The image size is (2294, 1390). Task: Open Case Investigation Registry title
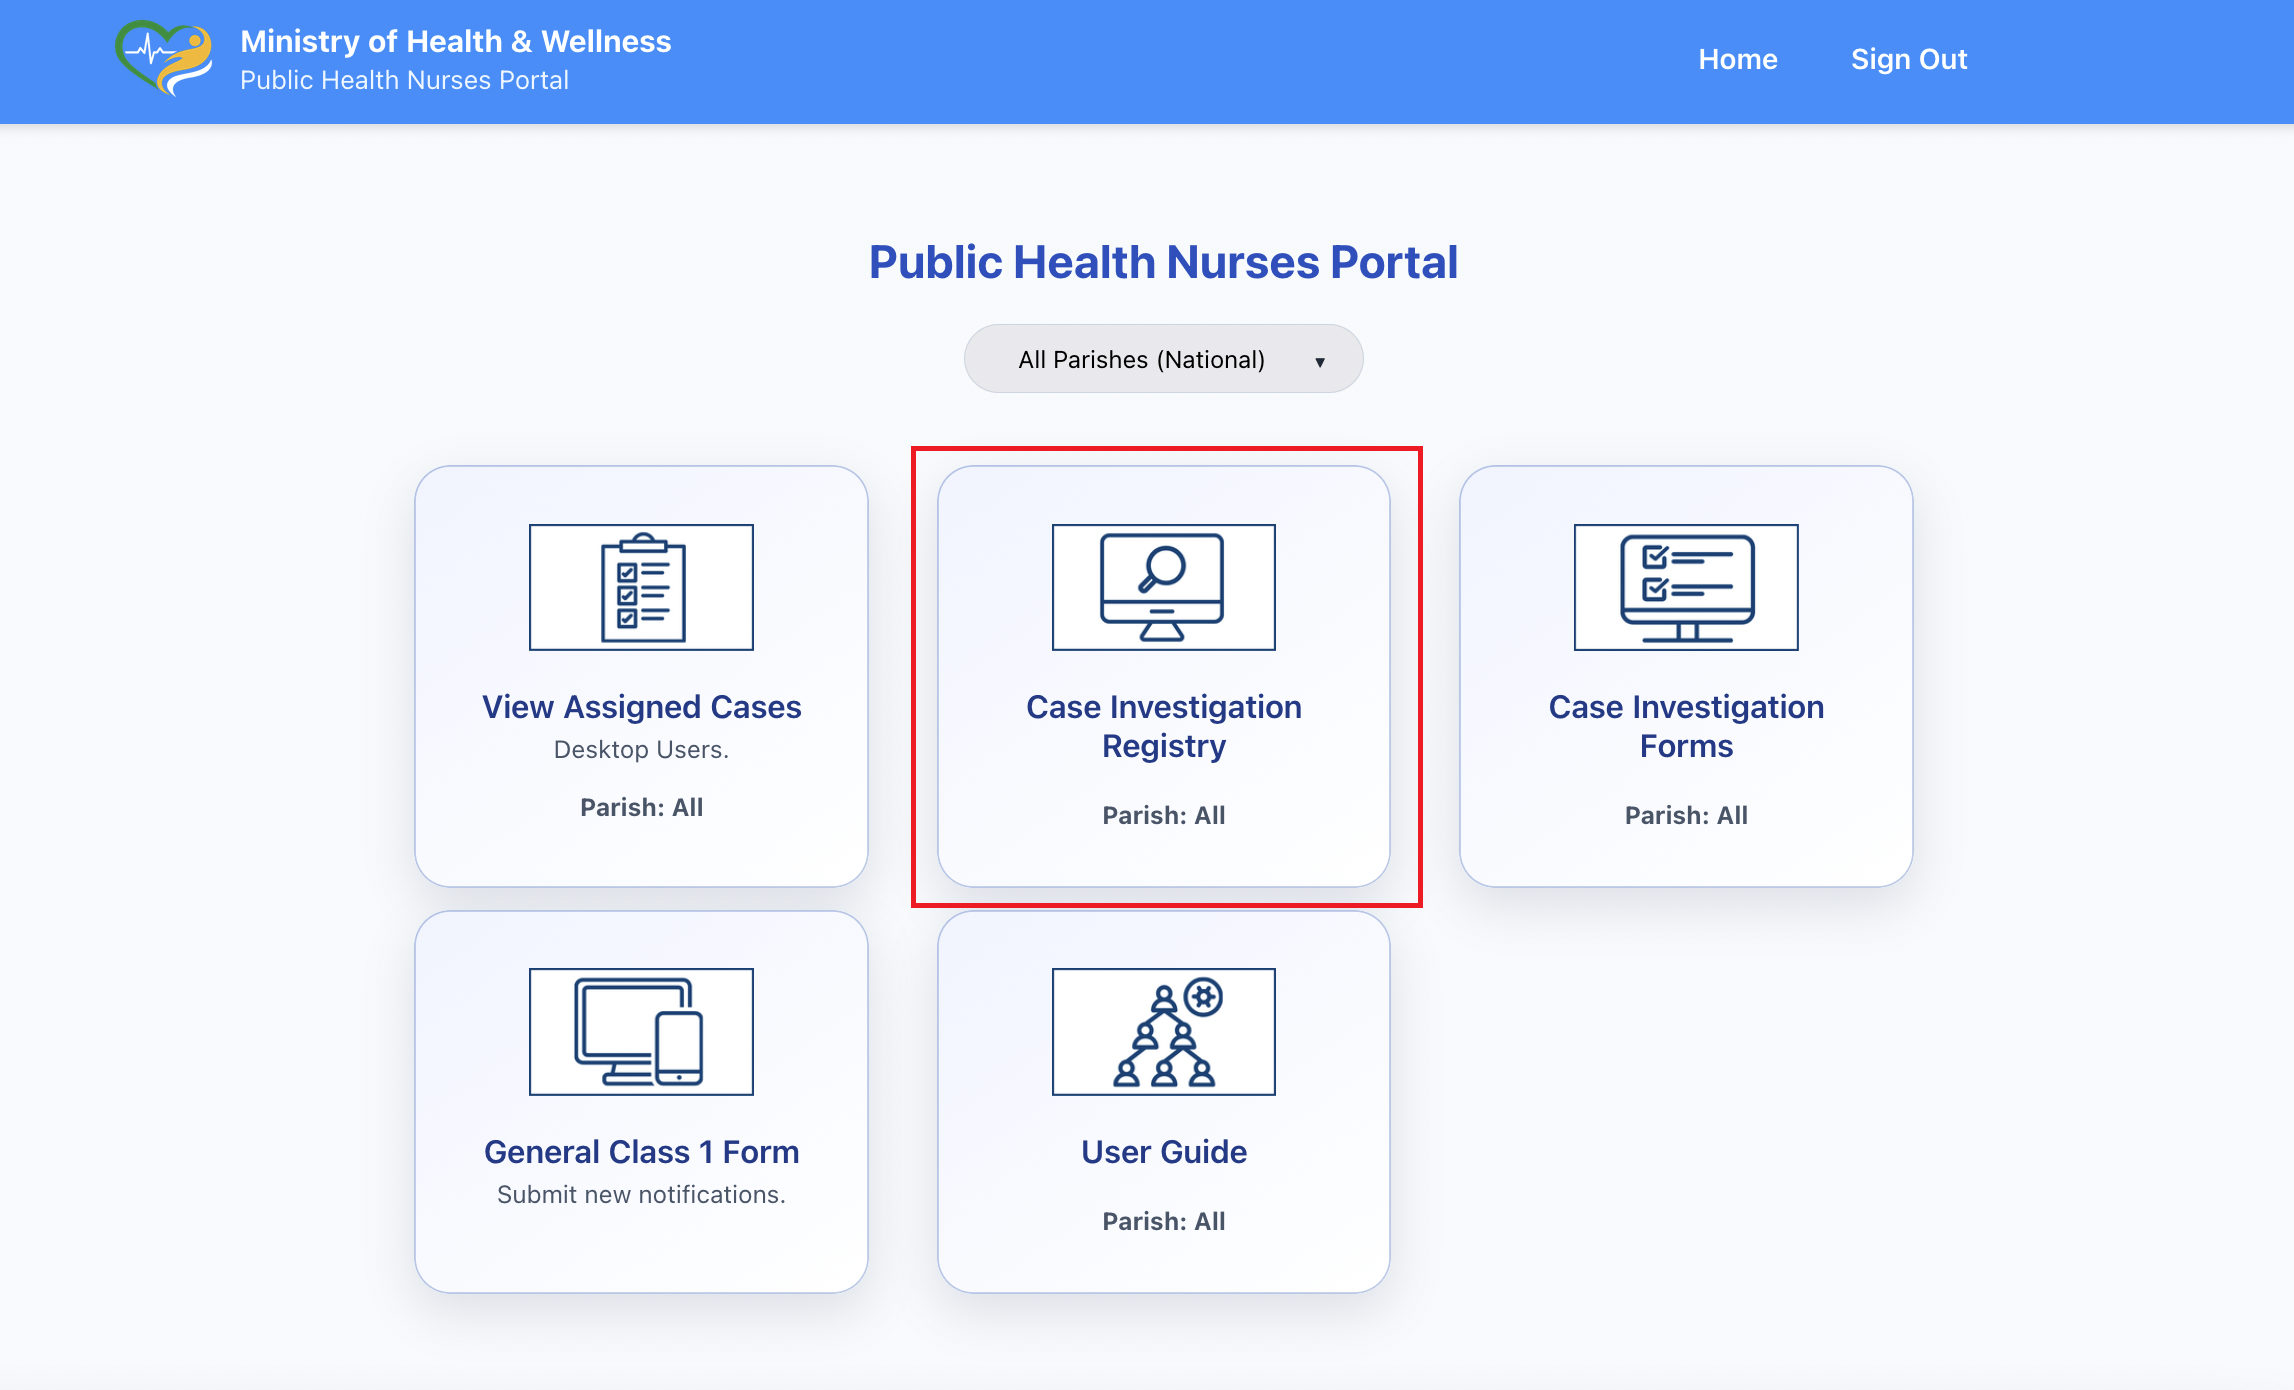pyautogui.click(x=1163, y=726)
